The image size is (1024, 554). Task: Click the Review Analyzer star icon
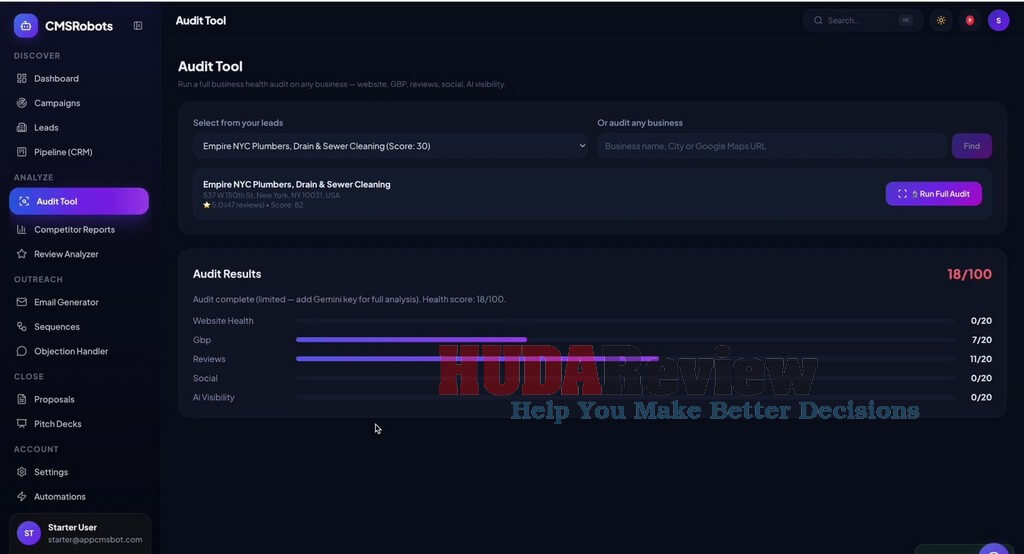click(22, 253)
